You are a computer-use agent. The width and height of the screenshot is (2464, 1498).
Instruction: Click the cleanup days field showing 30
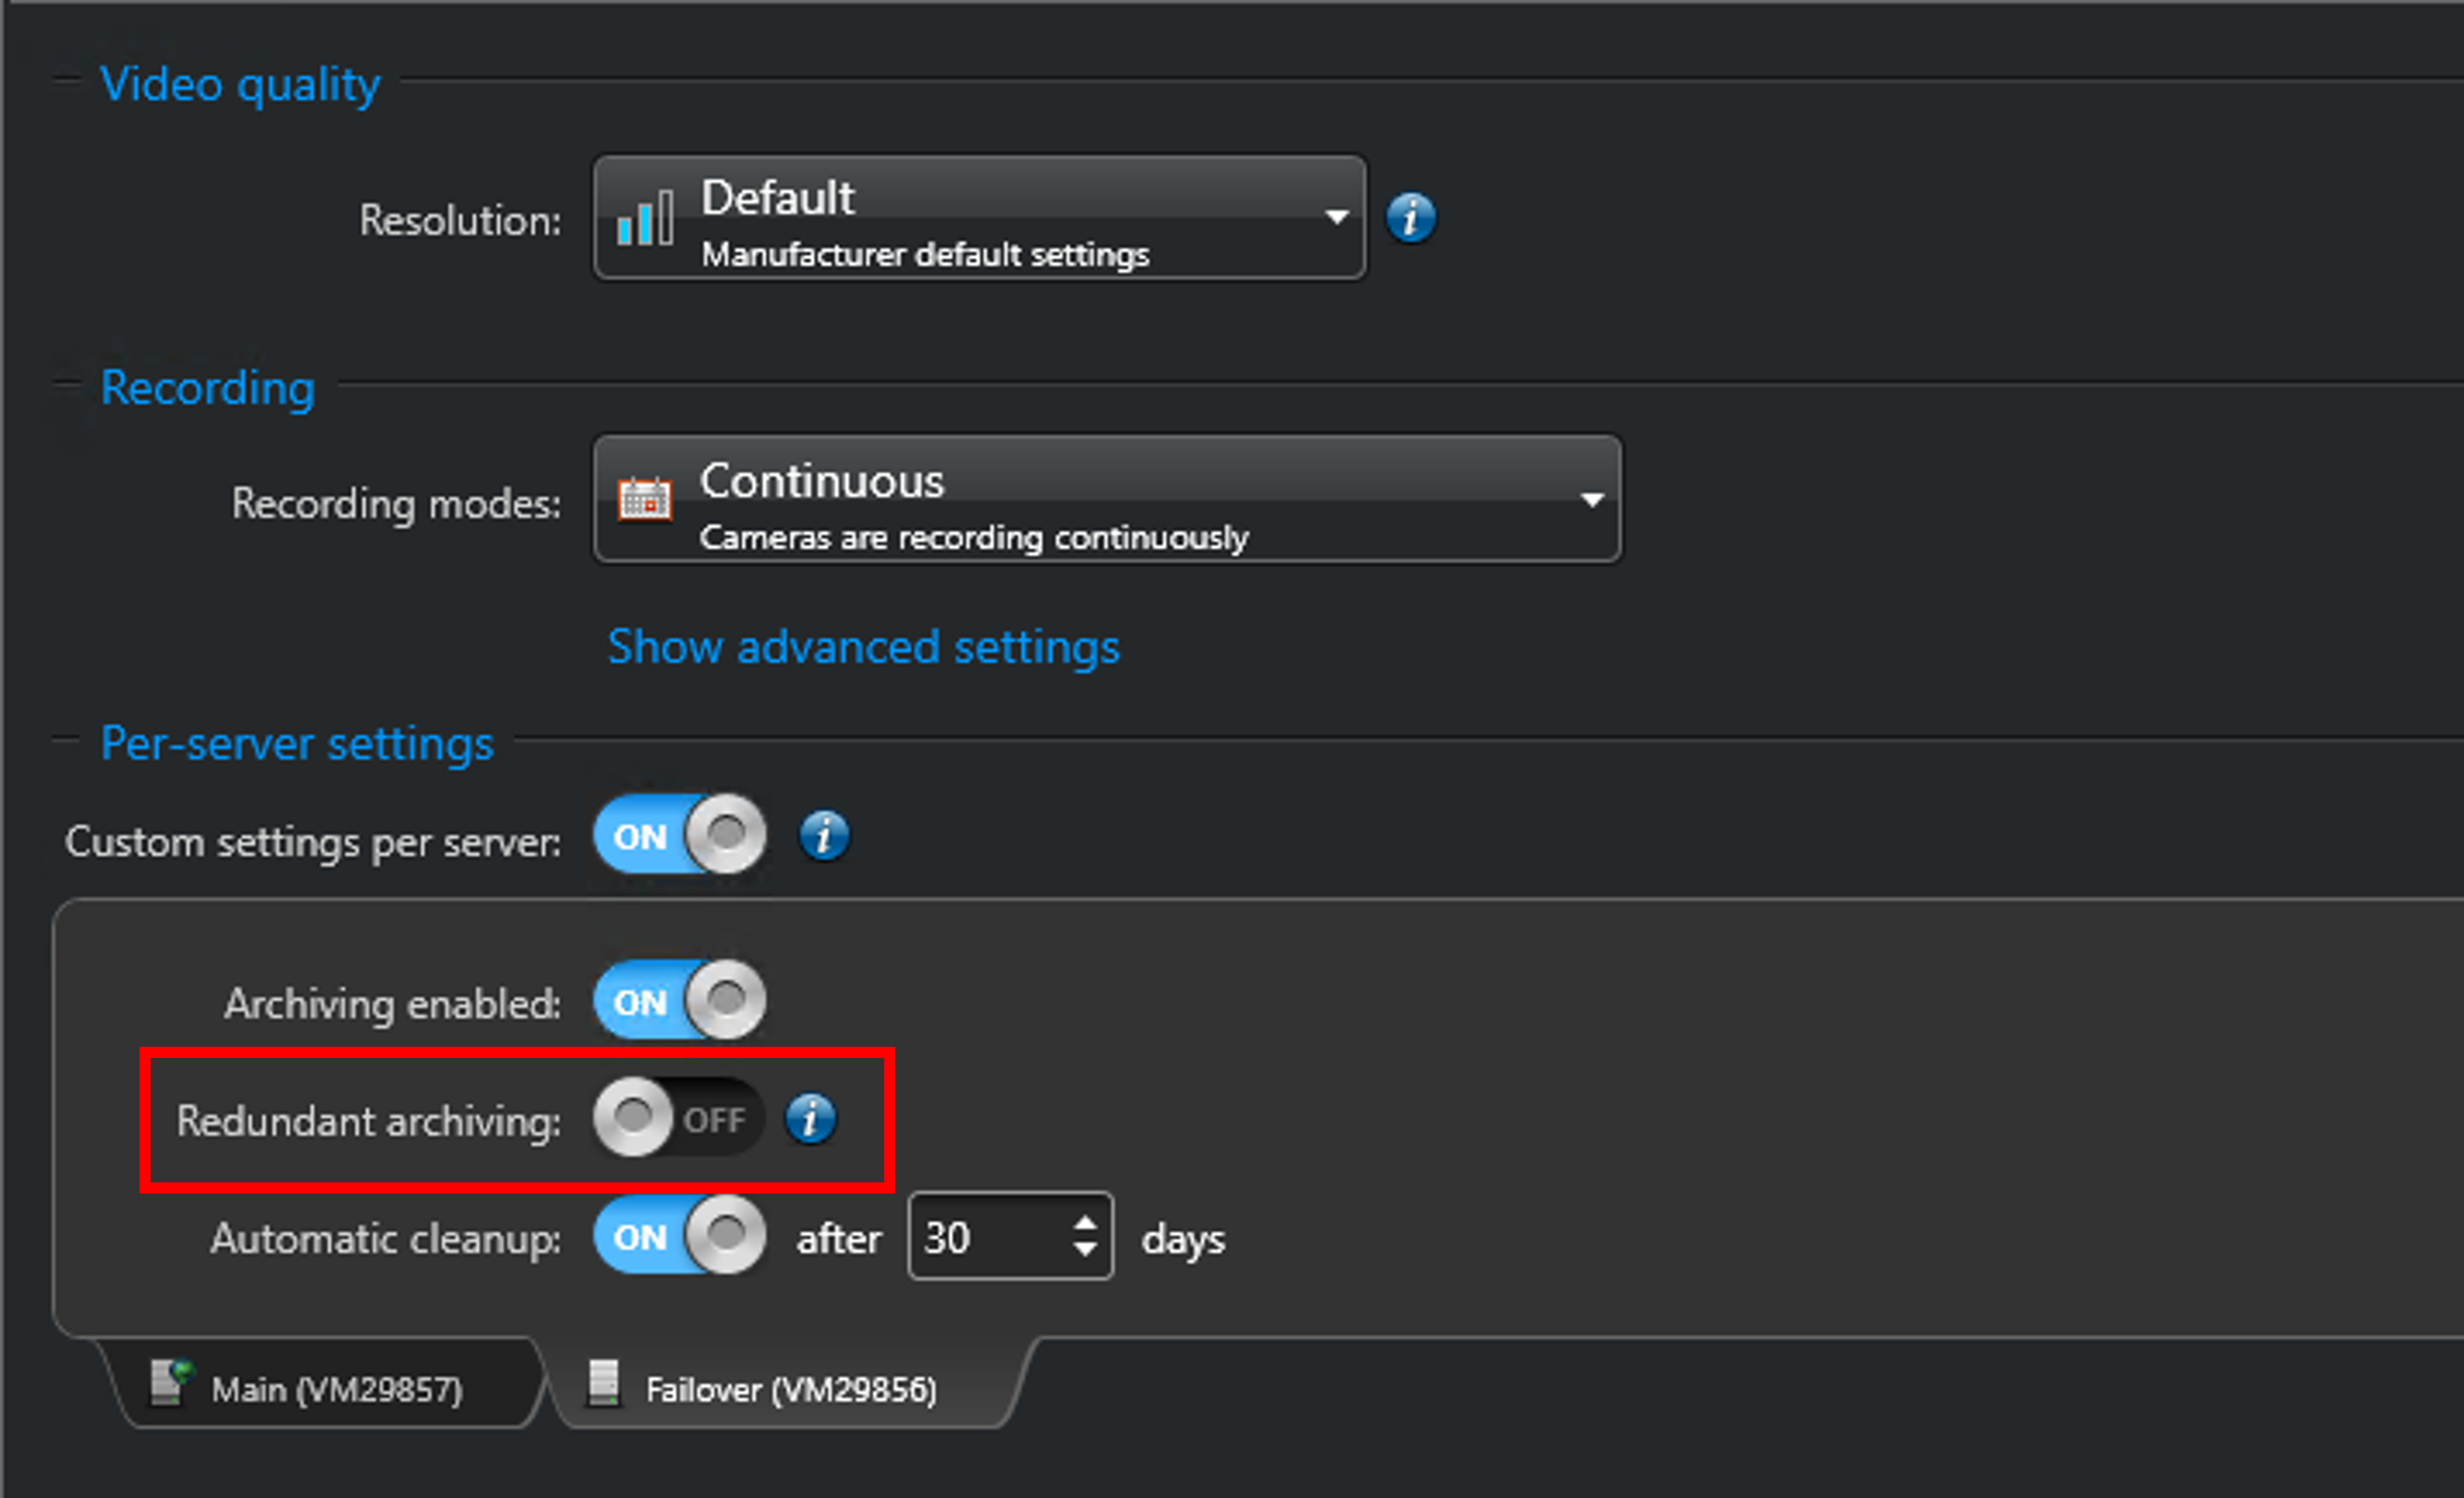point(1010,1236)
